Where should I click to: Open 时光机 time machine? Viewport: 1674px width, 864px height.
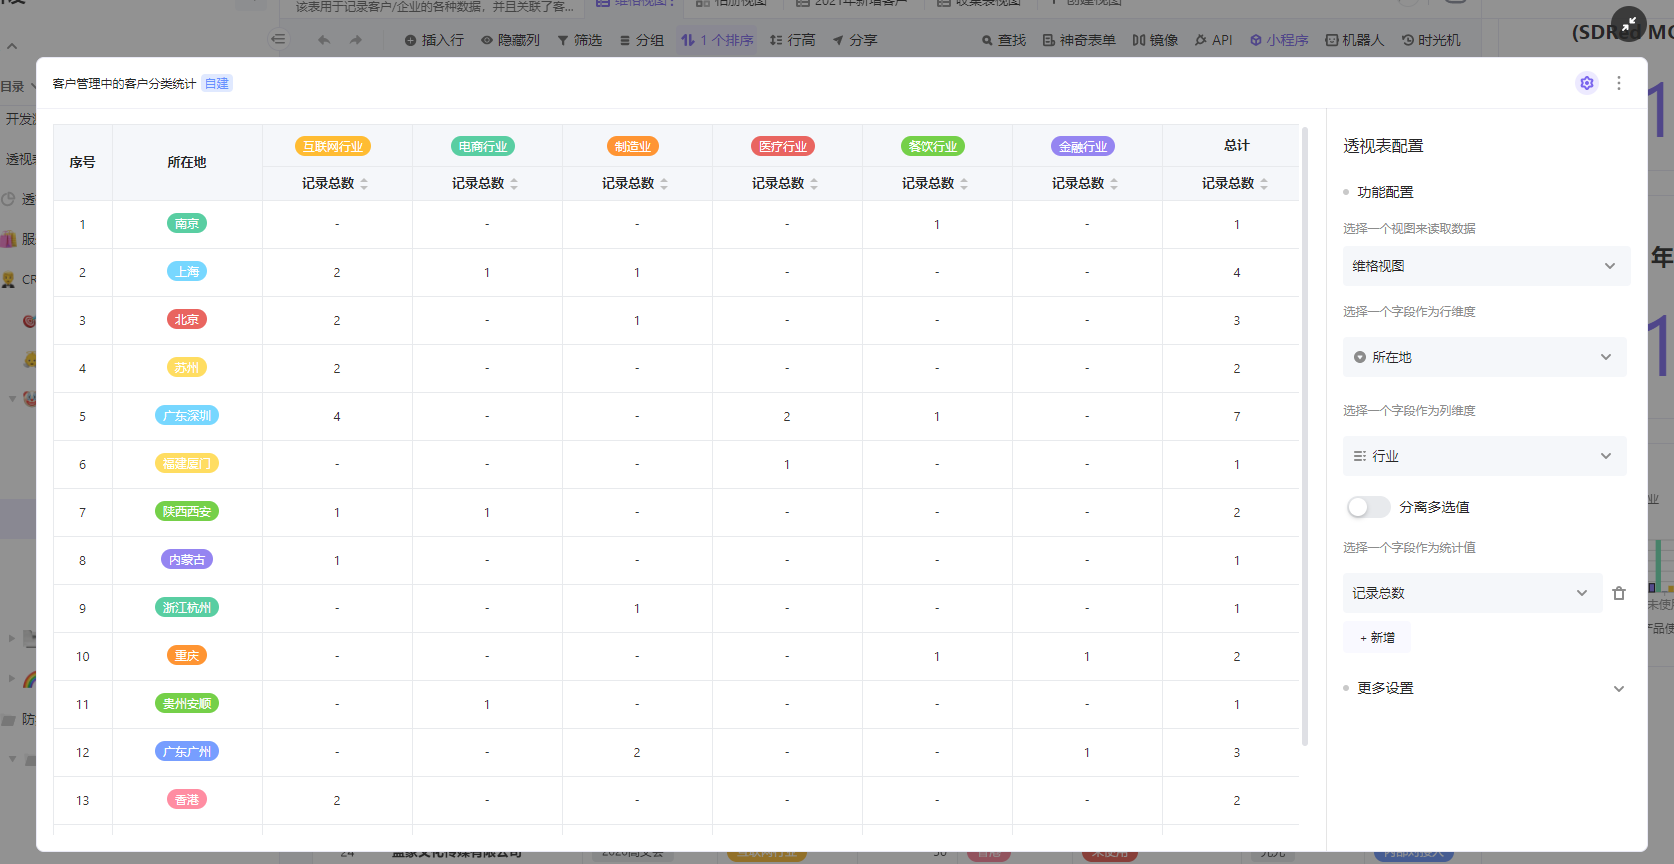(1430, 40)
